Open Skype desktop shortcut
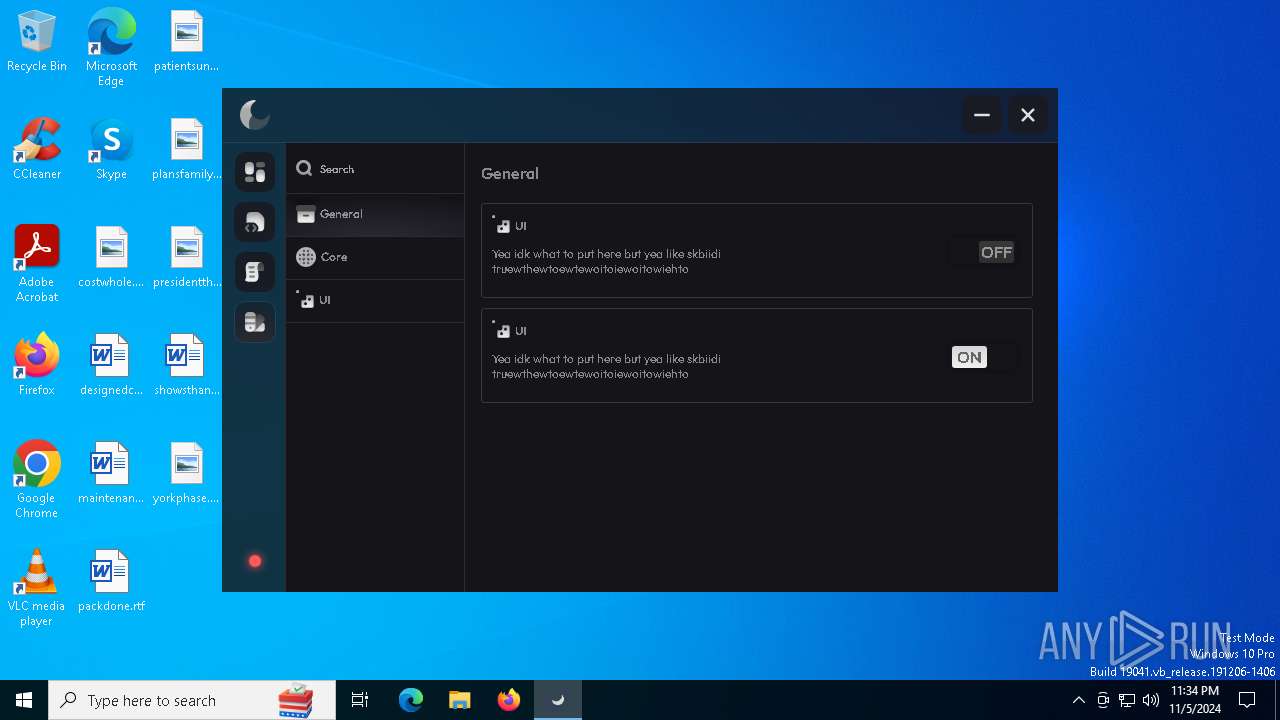The height and width of the screenshot is (720, 1280). 111,149
